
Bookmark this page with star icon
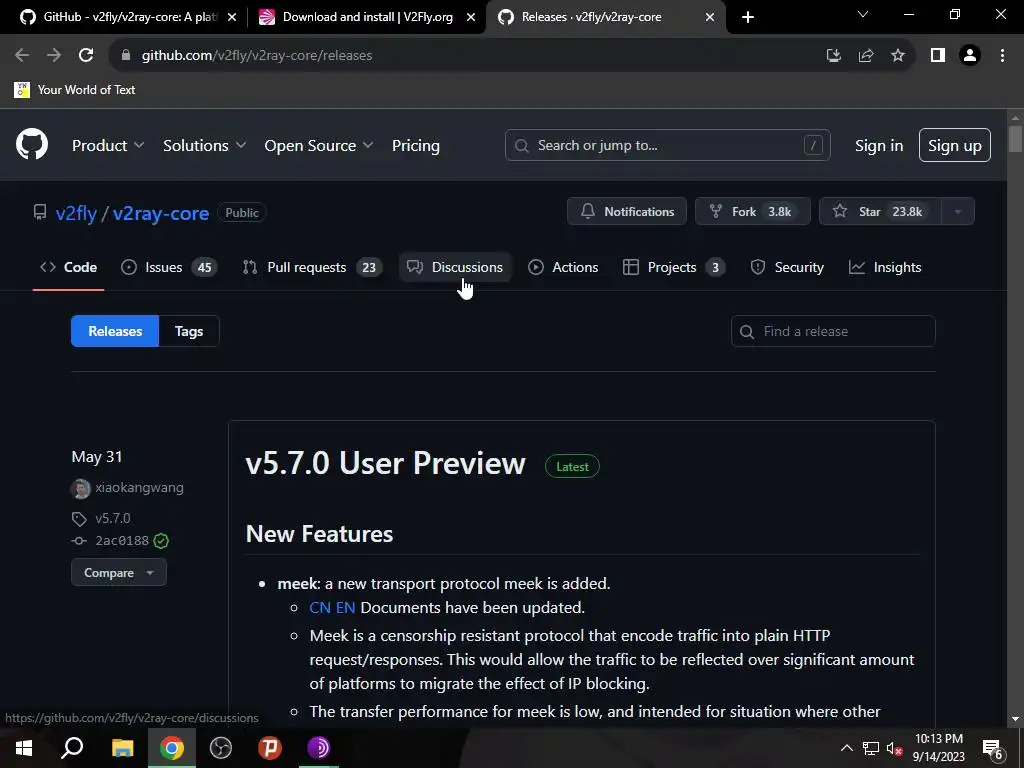click(898, 56)
